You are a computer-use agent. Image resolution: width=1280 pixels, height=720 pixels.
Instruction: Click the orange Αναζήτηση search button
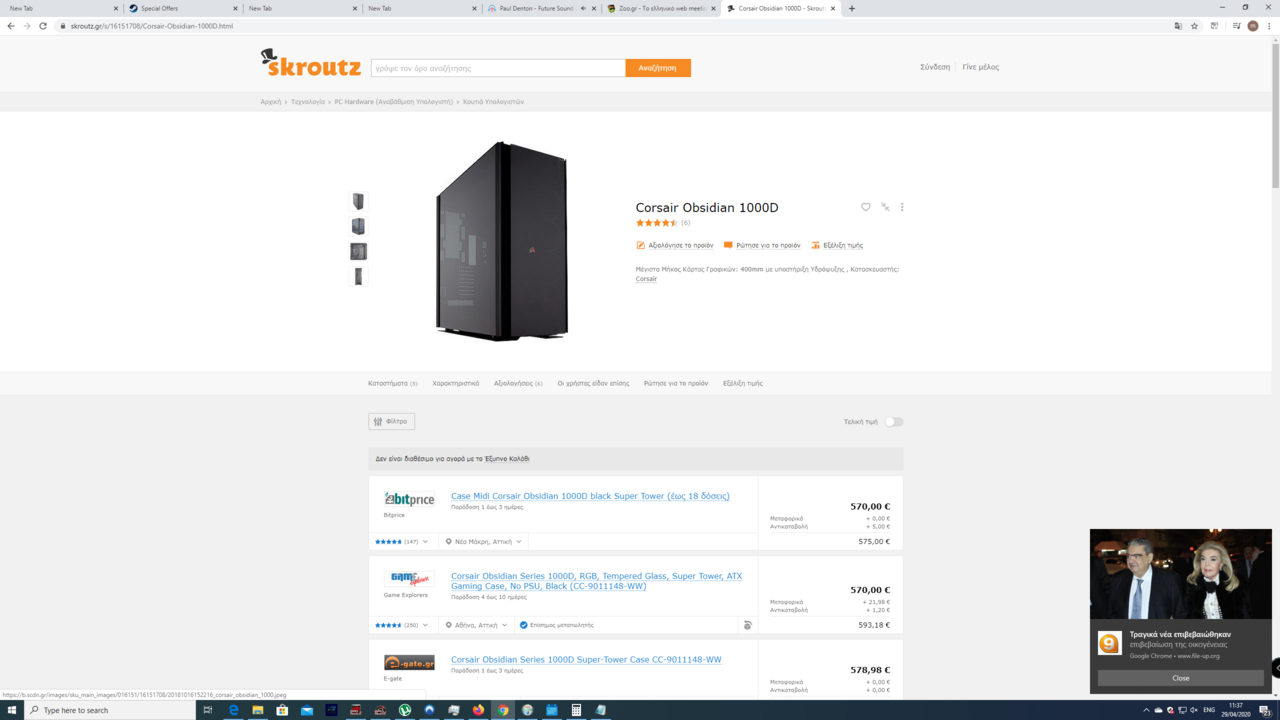click(658, 68)
